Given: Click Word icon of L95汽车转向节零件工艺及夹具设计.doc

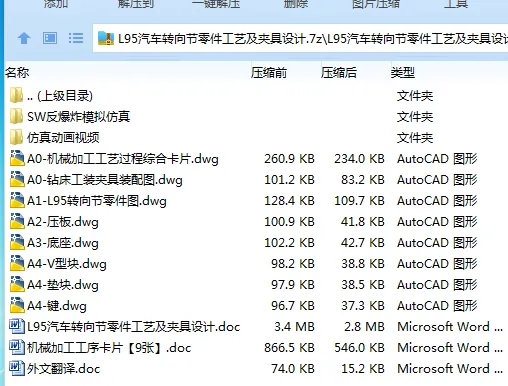Looking at the screenshot, I should click(17, 326).
